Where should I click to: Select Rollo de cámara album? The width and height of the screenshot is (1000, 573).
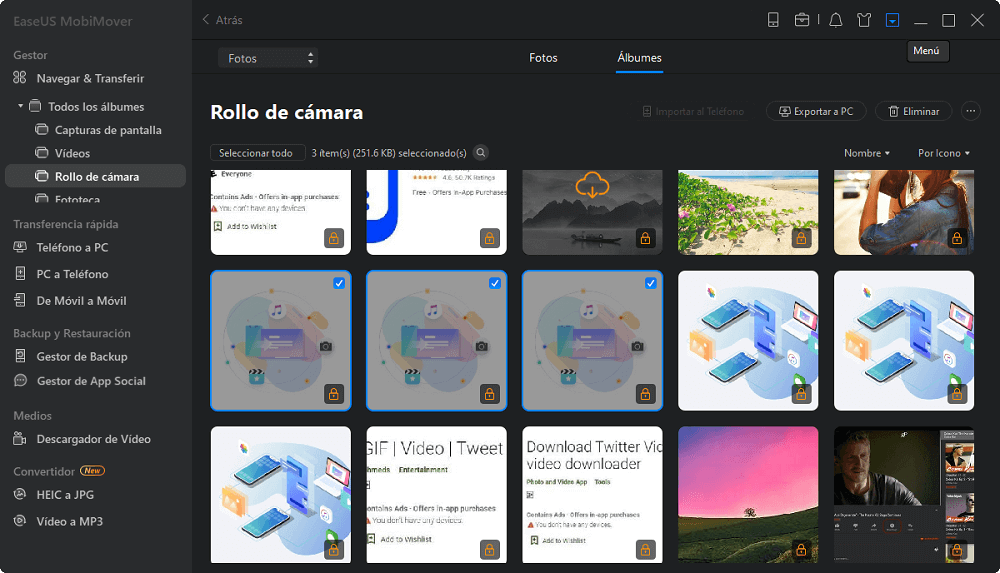pos(96,176)
